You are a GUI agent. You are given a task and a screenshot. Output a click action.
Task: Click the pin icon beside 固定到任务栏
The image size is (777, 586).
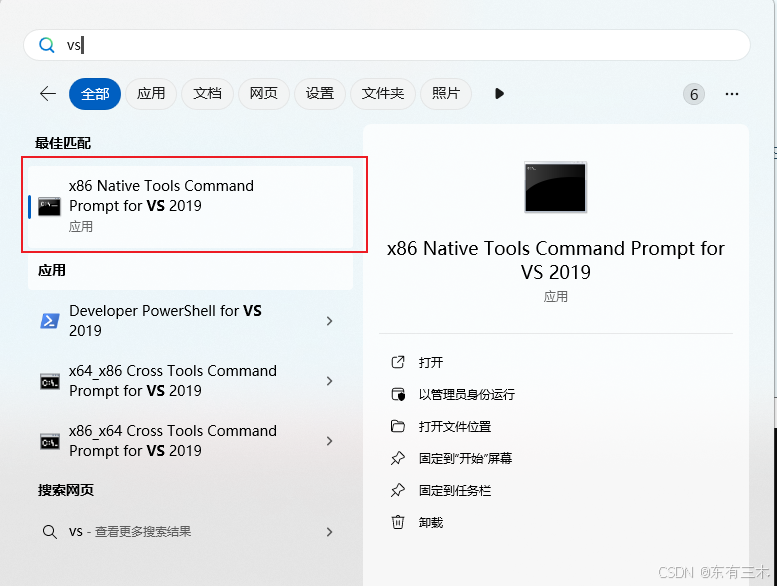(398, 490)
